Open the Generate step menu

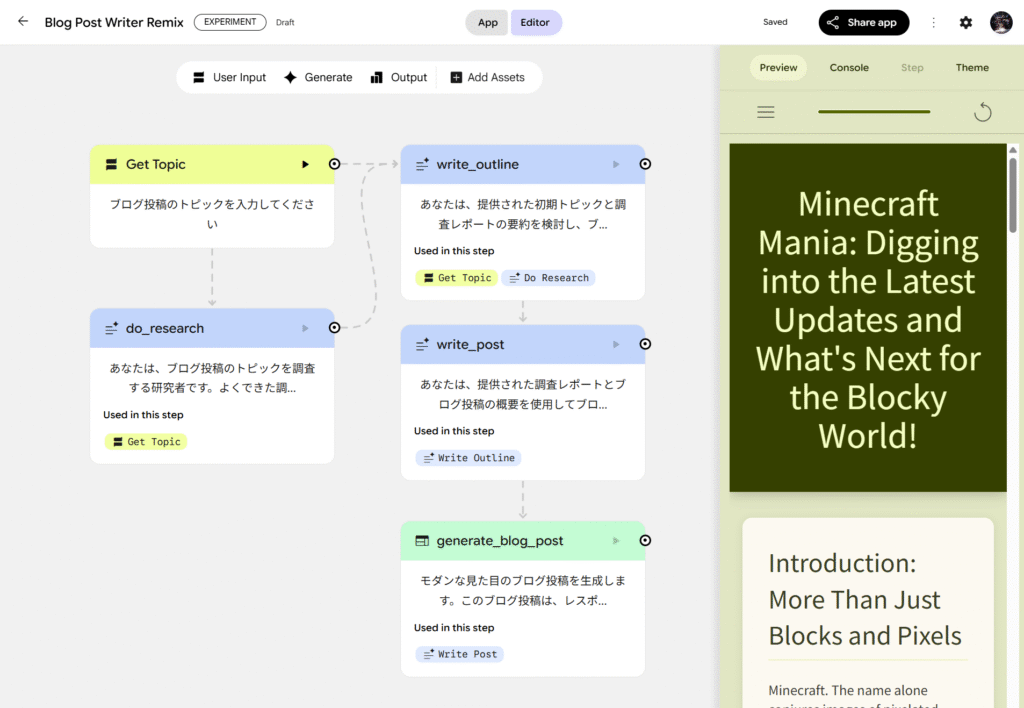[318, 77]
